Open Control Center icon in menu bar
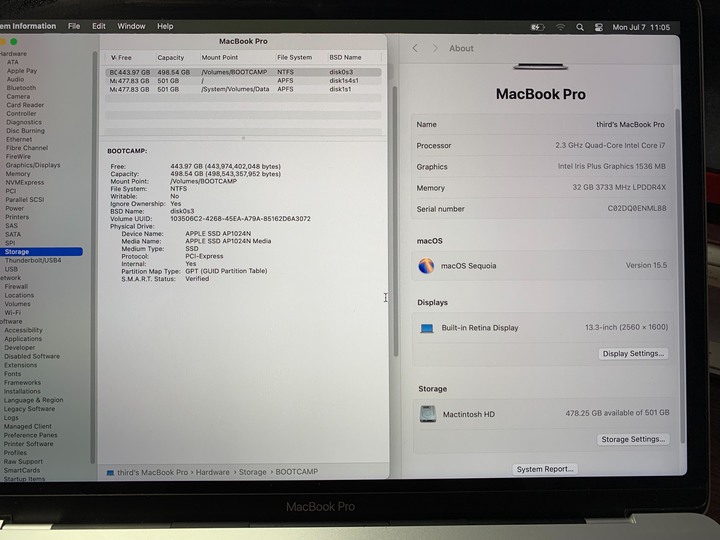 tap(599, 28)
